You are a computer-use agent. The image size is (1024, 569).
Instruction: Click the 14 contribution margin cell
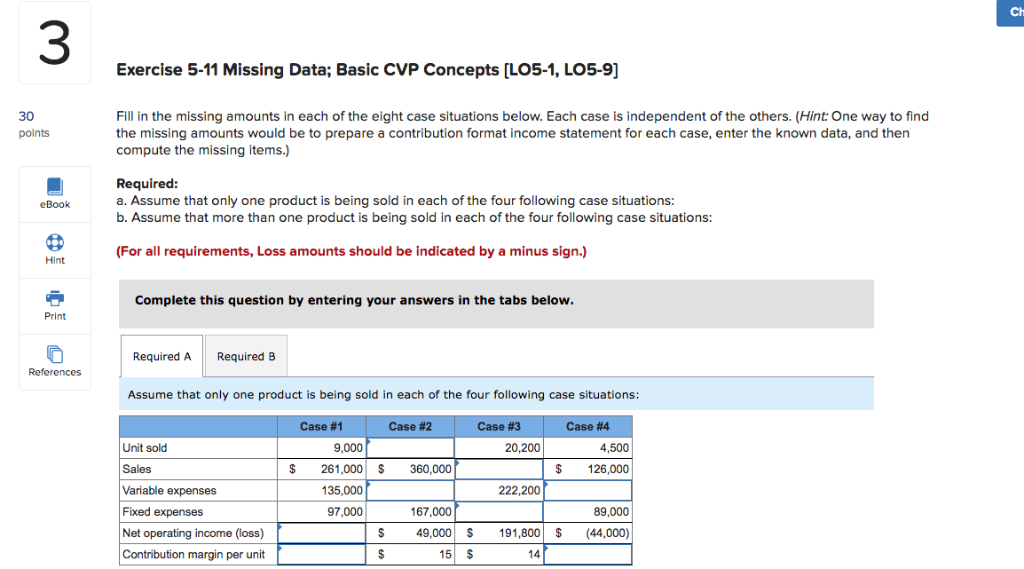(500, 554)
